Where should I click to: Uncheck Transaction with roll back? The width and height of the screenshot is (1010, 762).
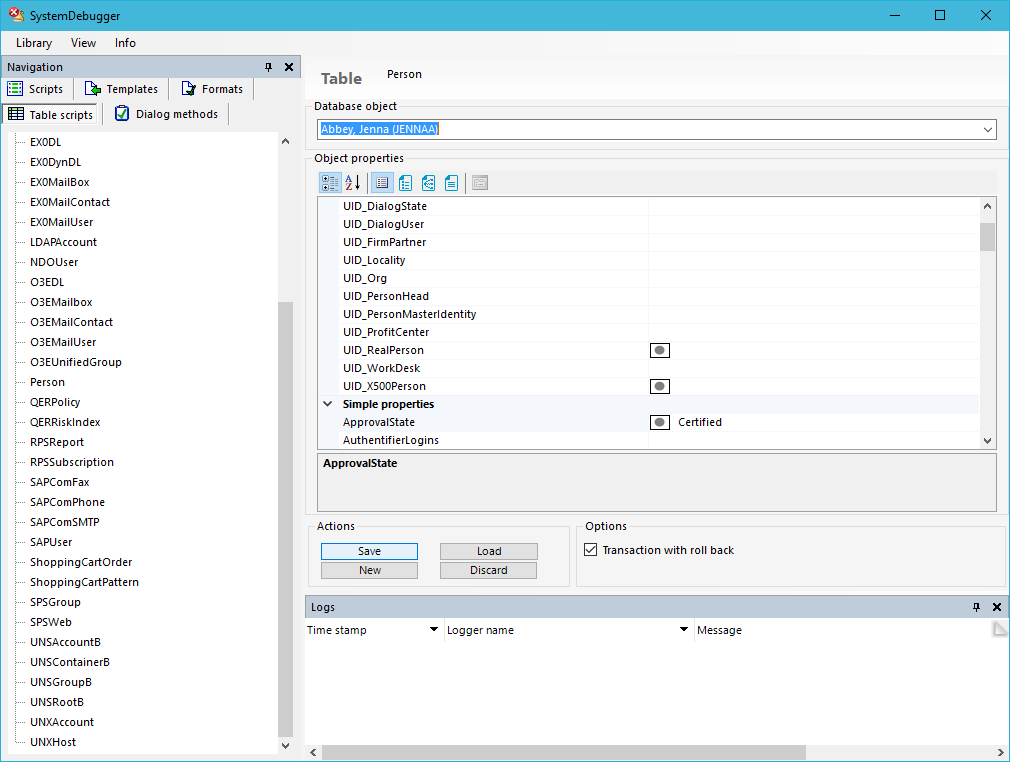[x=591, y=550]
